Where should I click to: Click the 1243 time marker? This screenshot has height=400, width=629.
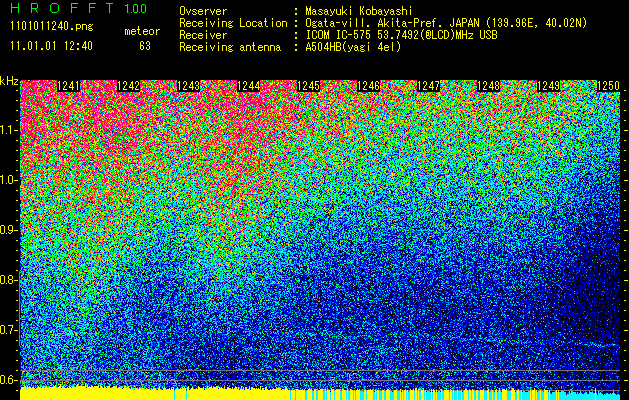point(189,86)
